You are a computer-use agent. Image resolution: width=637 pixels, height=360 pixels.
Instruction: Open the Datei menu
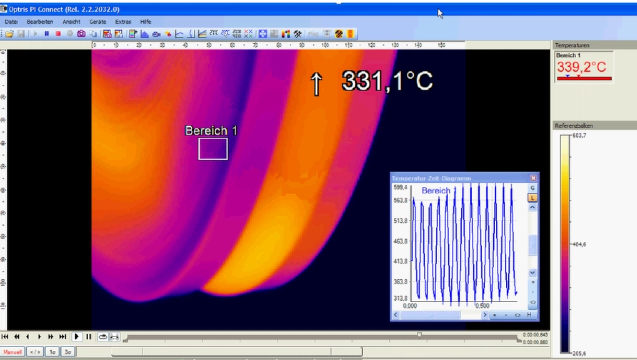pyautogui.click(x=11, y=22)
